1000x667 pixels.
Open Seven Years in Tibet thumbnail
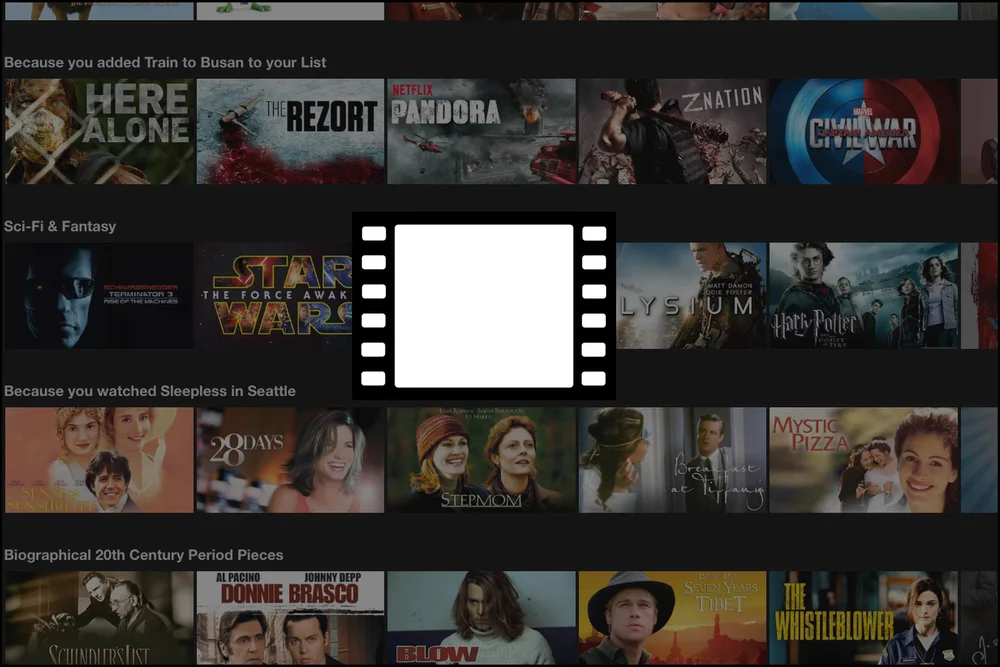pyautogui.click(x=672, y=618)
